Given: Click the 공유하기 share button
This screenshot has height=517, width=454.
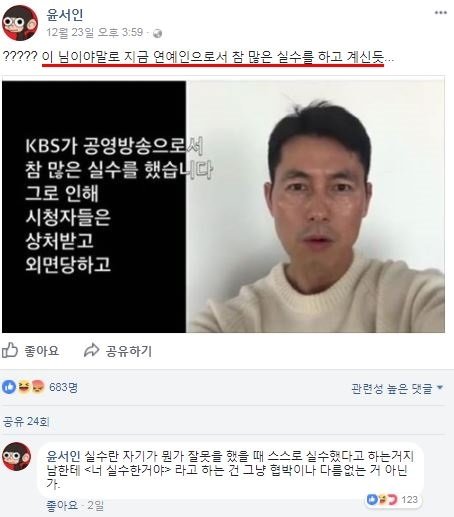Looking at the screenshot, I should click(x=118, y=351).
